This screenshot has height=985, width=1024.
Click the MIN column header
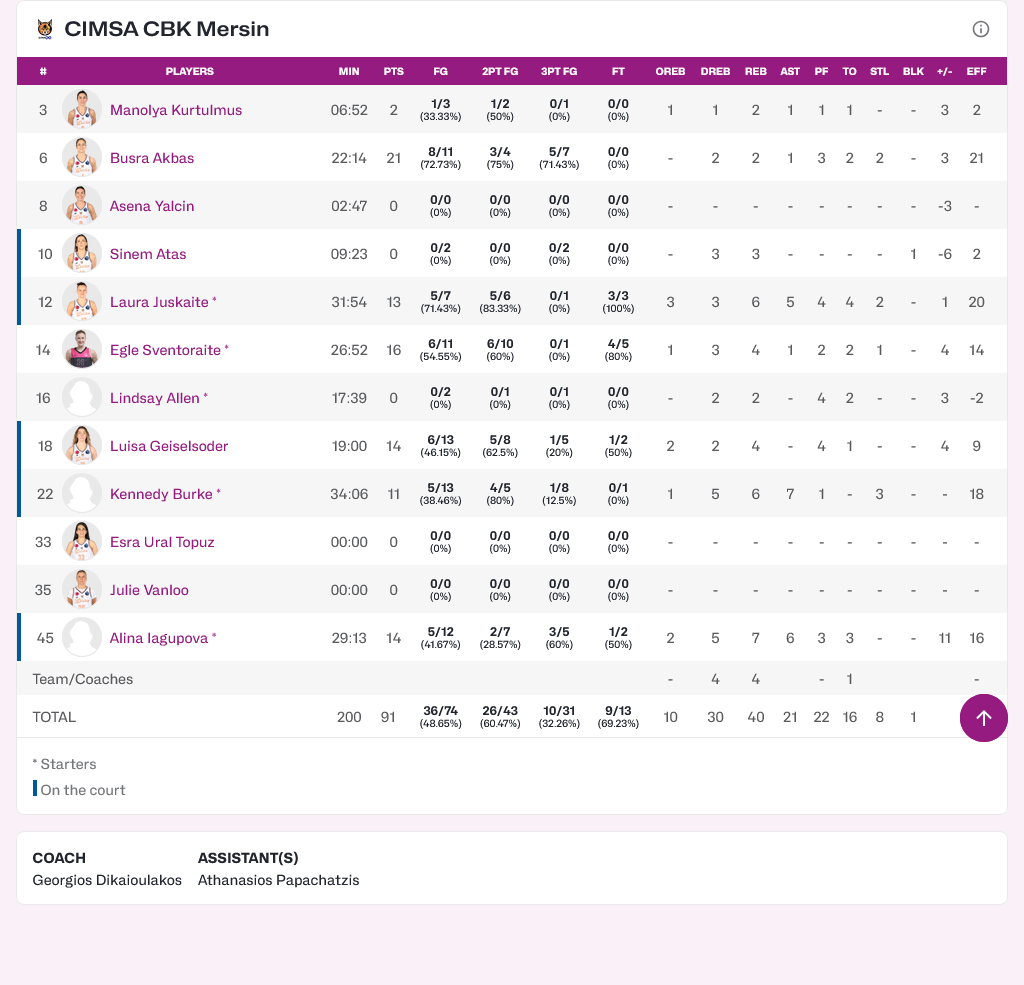pos(349,72)
